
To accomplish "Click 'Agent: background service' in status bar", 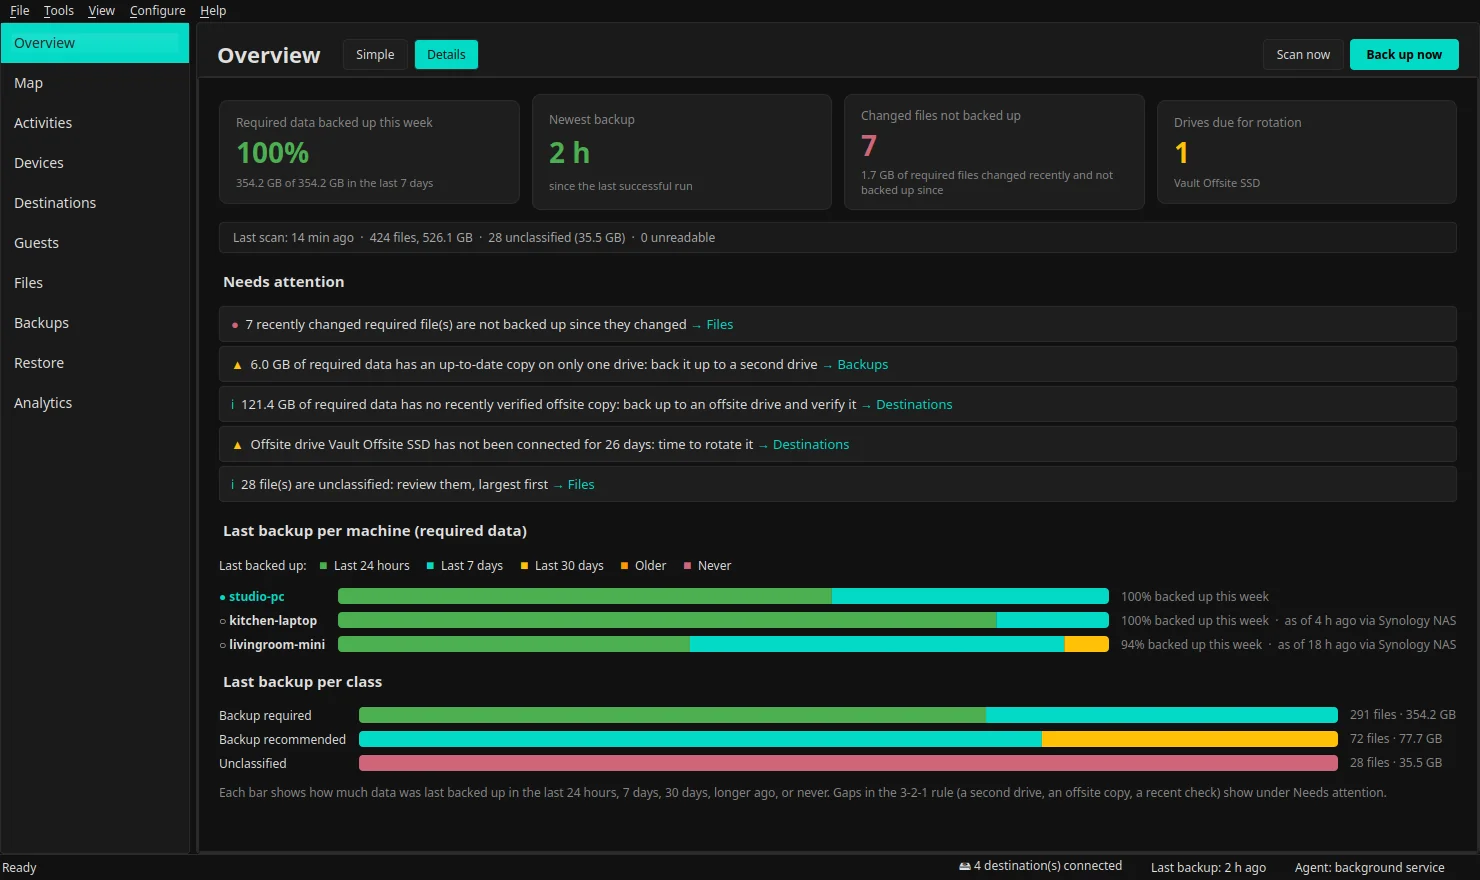I will point(1369,868).
